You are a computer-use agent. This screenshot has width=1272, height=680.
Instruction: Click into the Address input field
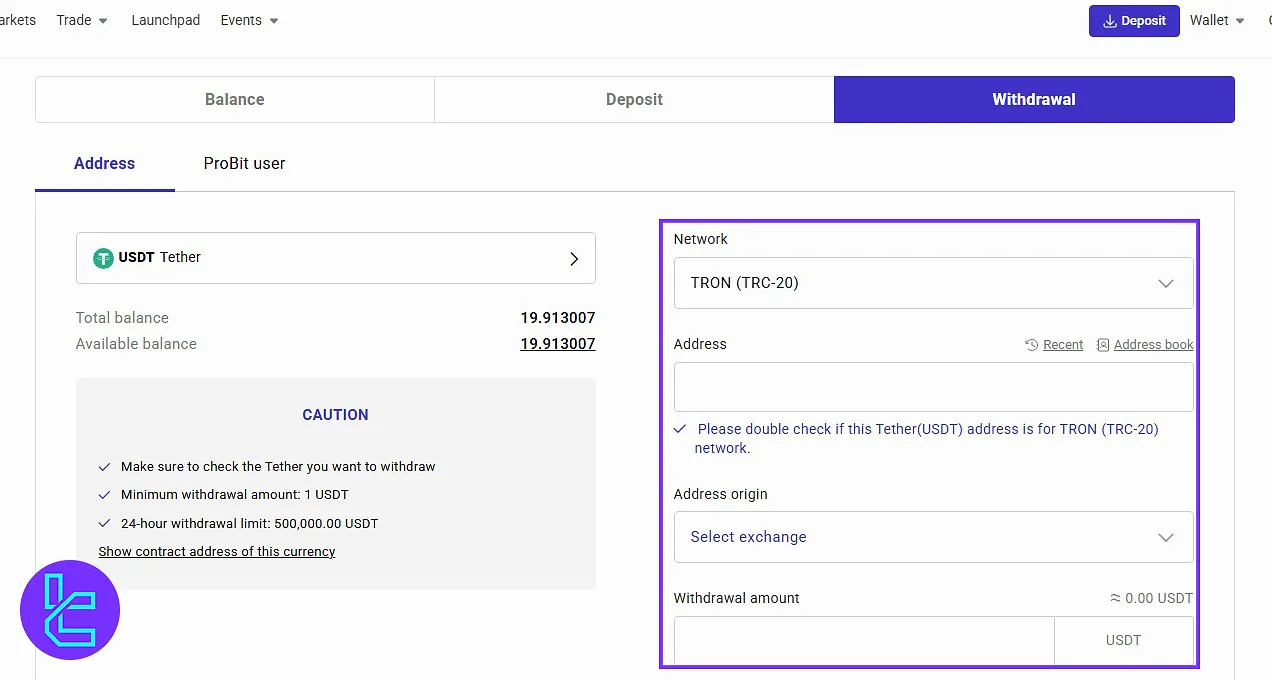(x=933, y=387)
